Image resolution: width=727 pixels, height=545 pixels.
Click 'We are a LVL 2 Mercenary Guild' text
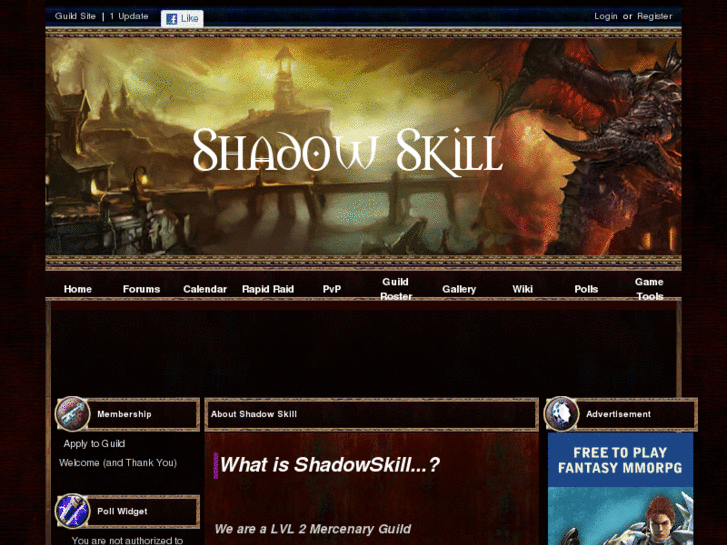click(x=312, y=529)
